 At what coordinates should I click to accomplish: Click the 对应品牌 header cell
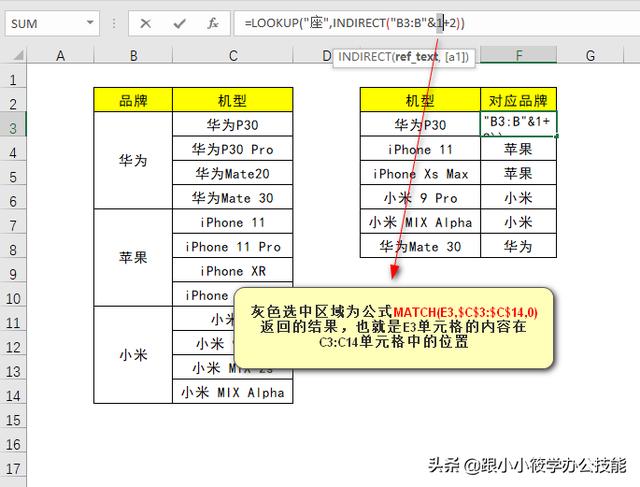click(518, 100)
